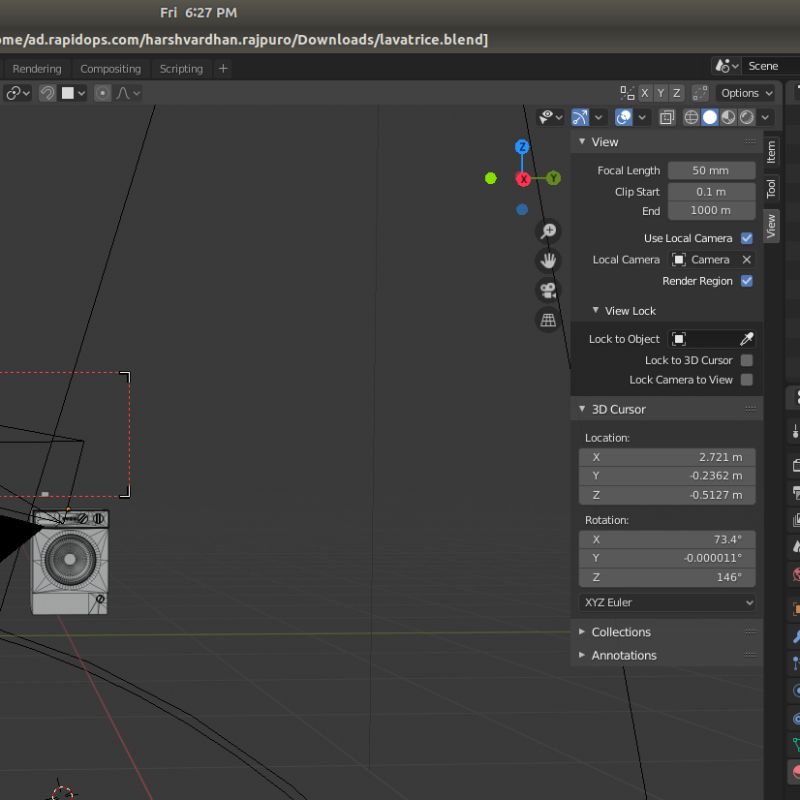This screenshot has height=800, width=800.
Task: Toggle proportional editing button
Action: (x=103, y=93)
